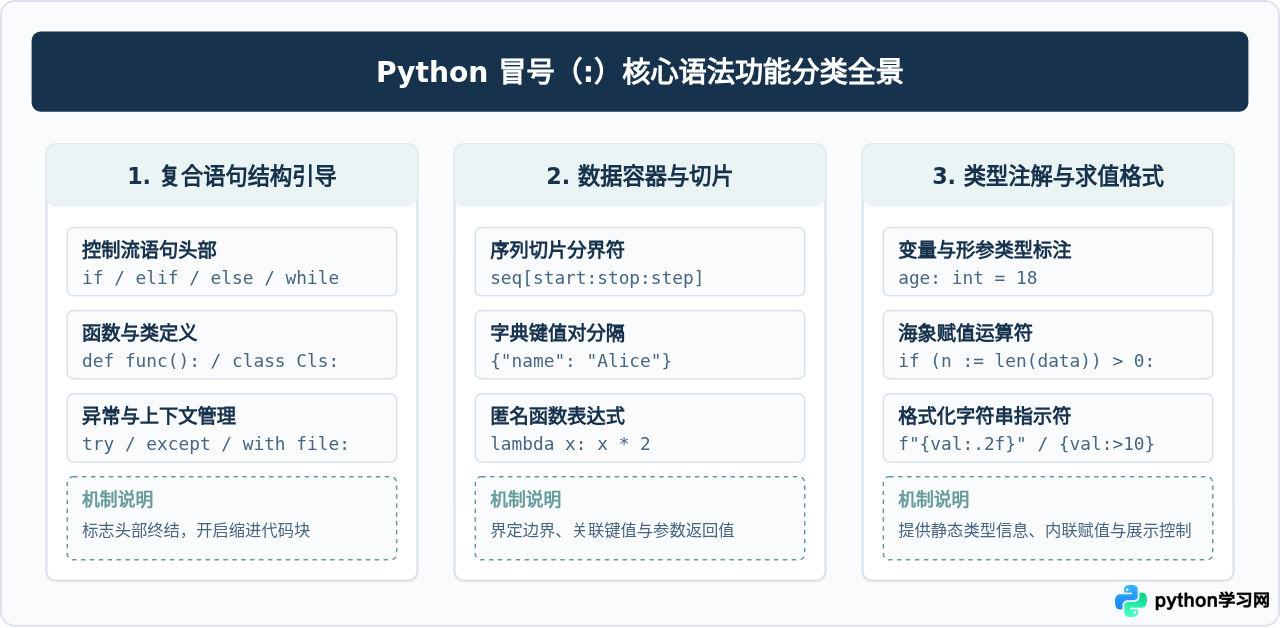Click '机制说明' under 类型注解与求值格式
The height and width of the screenshot is (628, 1280).
pyautogui.click(x=933, y=500)
